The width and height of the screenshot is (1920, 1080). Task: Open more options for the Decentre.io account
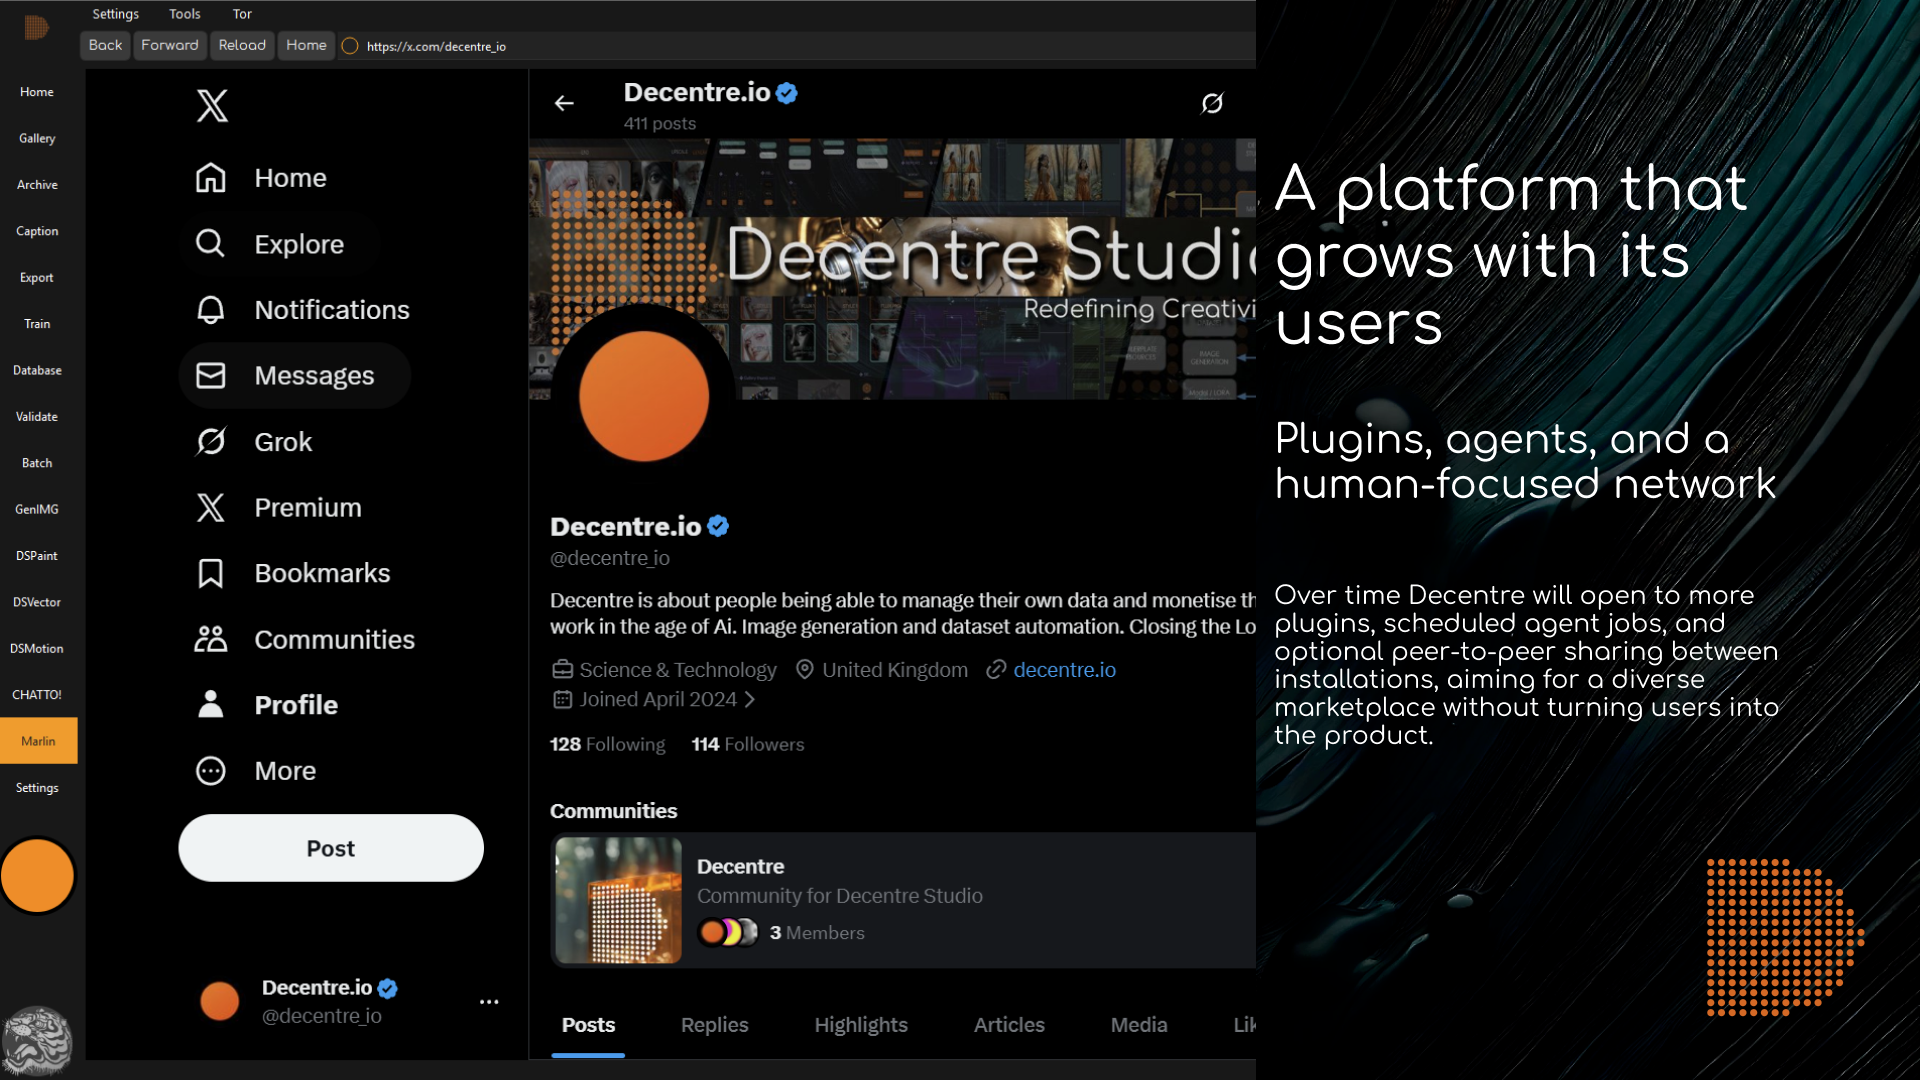(x=489, y=1001)
